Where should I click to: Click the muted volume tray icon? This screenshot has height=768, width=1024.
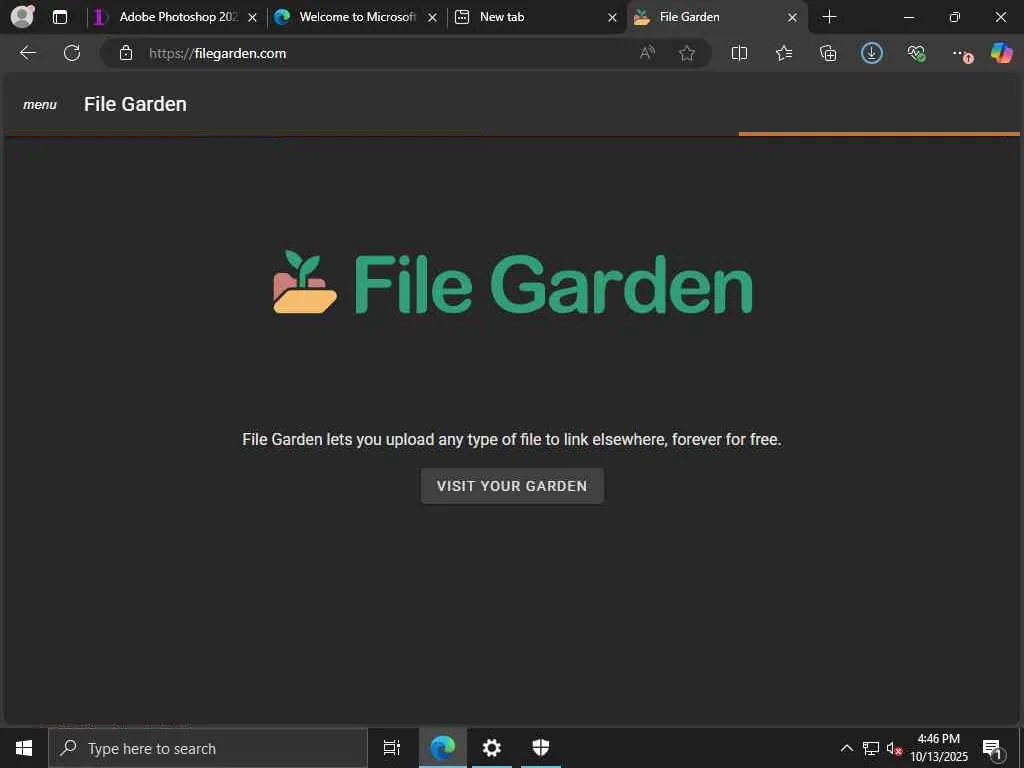(894, 748)
